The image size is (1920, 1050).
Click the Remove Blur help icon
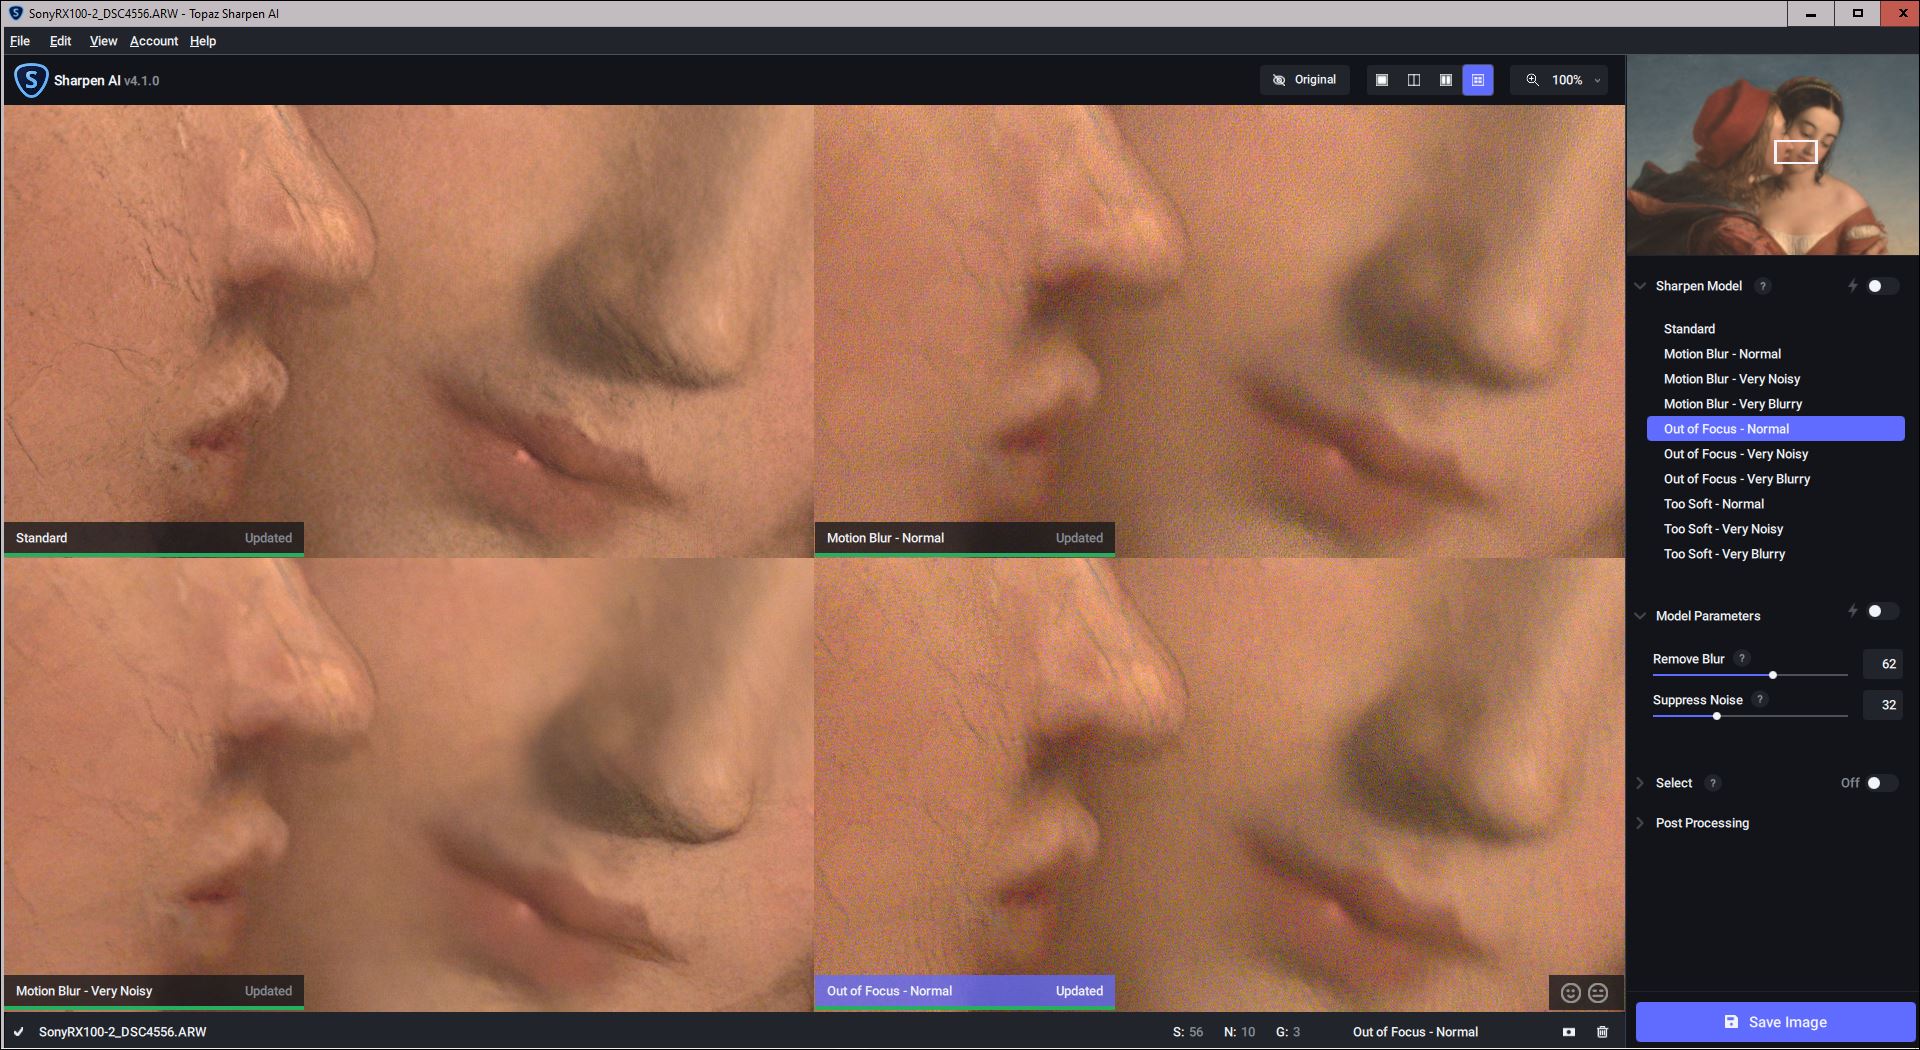click(1742, 658)
